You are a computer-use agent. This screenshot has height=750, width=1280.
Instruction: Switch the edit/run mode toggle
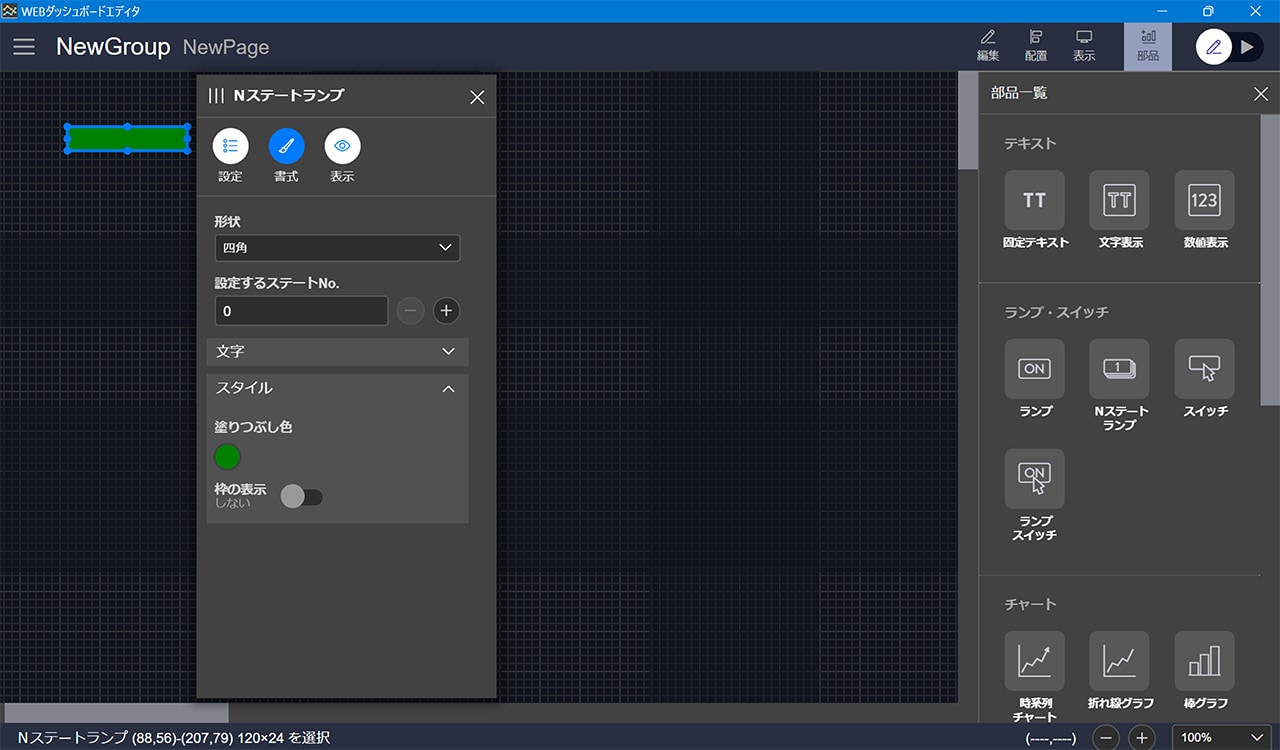point(1230,47)
